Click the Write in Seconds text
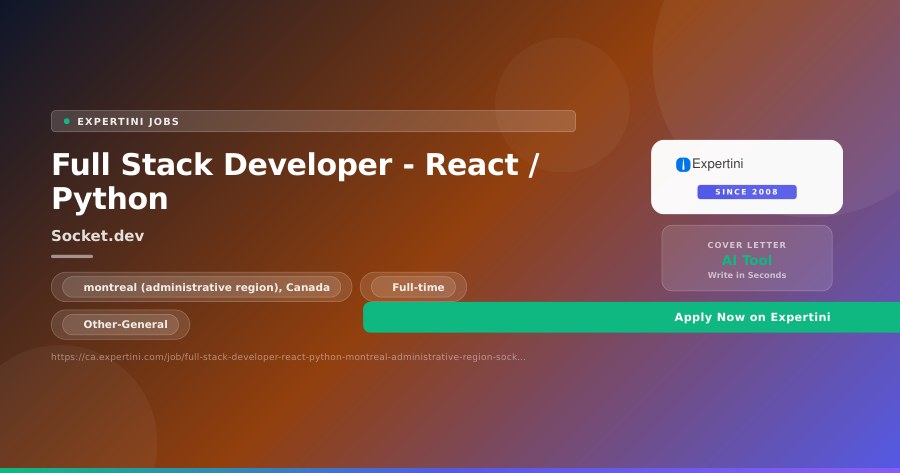Screen dimensions: 900x473 [x=747, y=275]
